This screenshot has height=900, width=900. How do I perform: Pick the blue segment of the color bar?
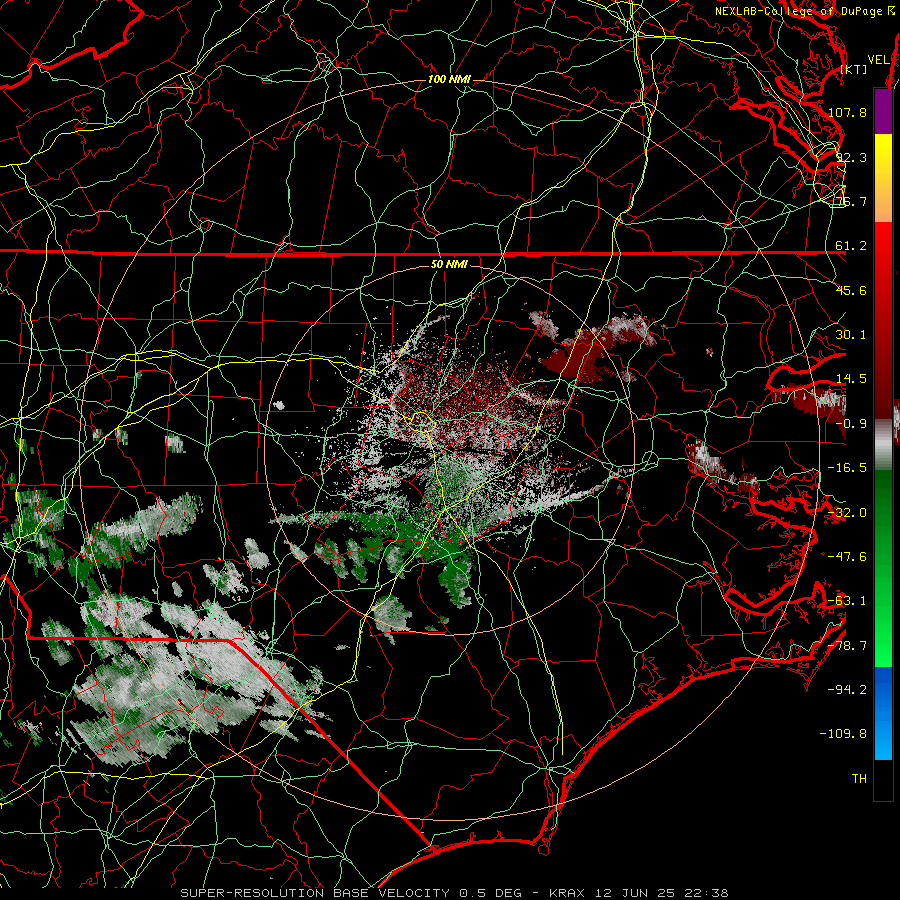(x=883, y=713)
